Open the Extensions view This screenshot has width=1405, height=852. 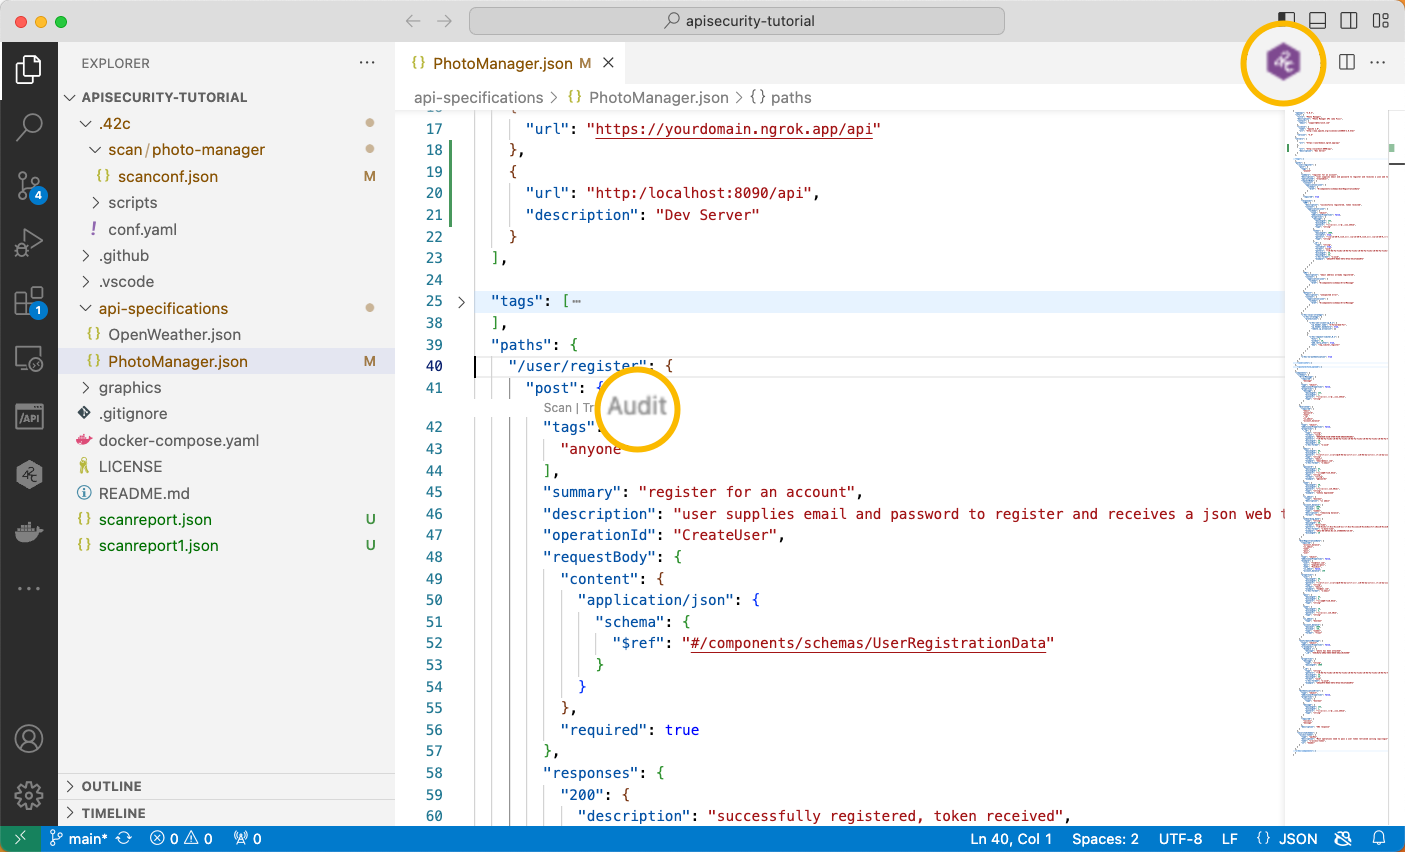pos(29,301)
